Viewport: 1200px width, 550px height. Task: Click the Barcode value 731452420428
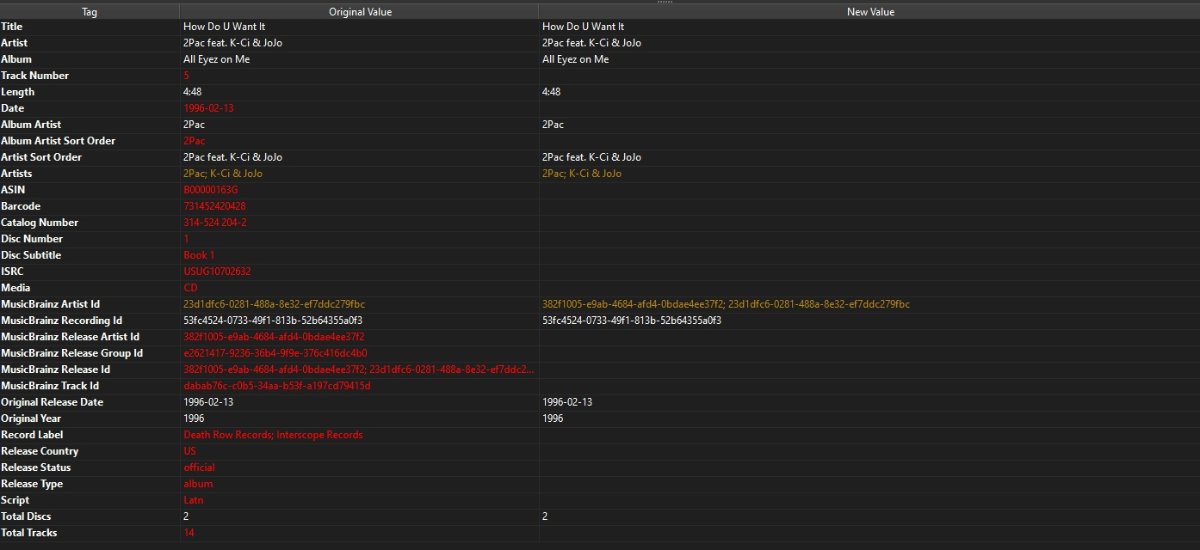point(214,206)
